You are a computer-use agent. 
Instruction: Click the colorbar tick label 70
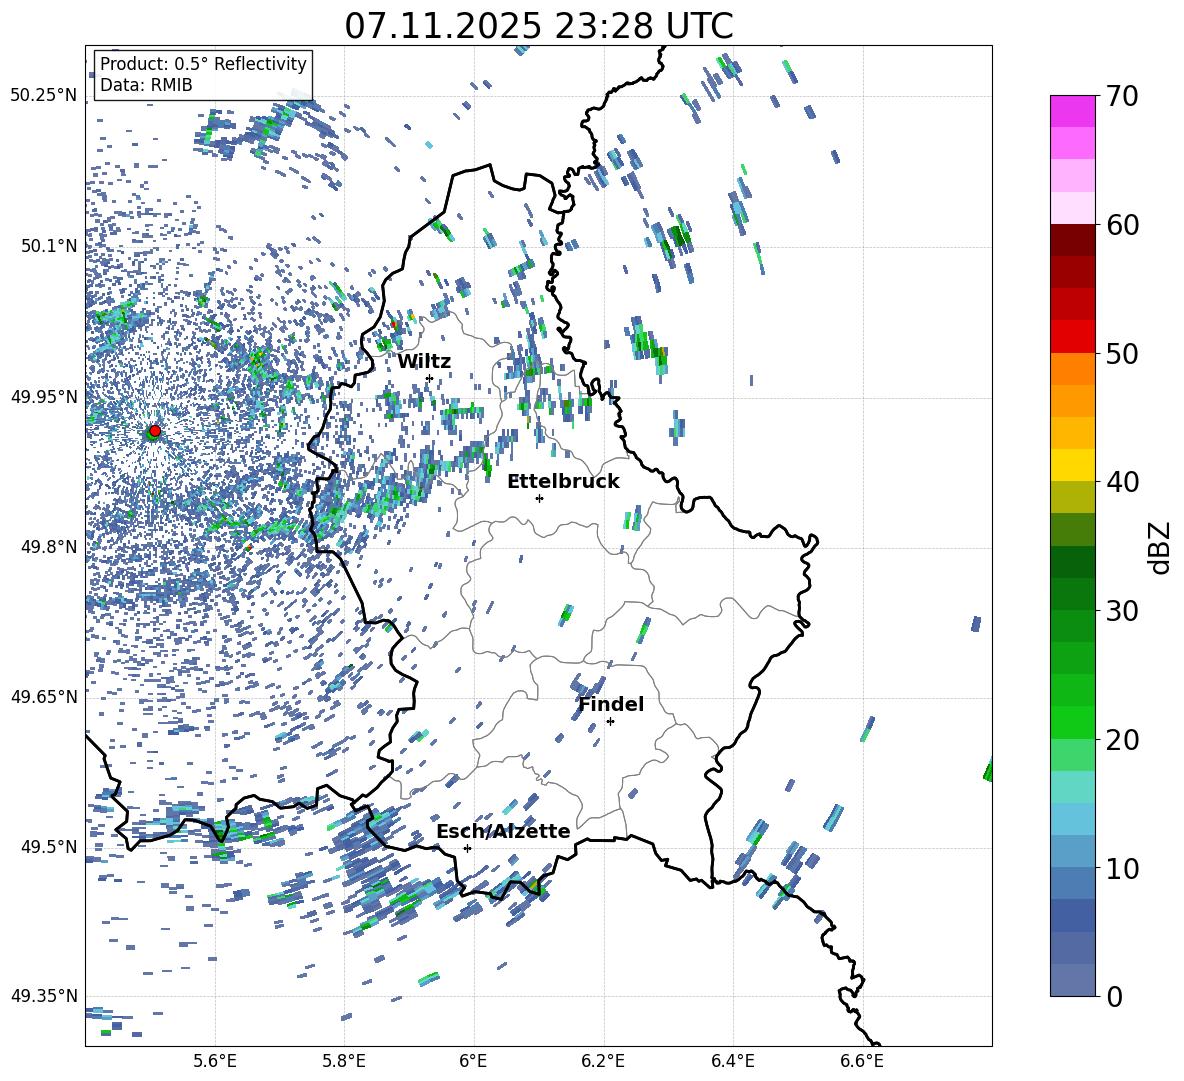(1123, 96)
